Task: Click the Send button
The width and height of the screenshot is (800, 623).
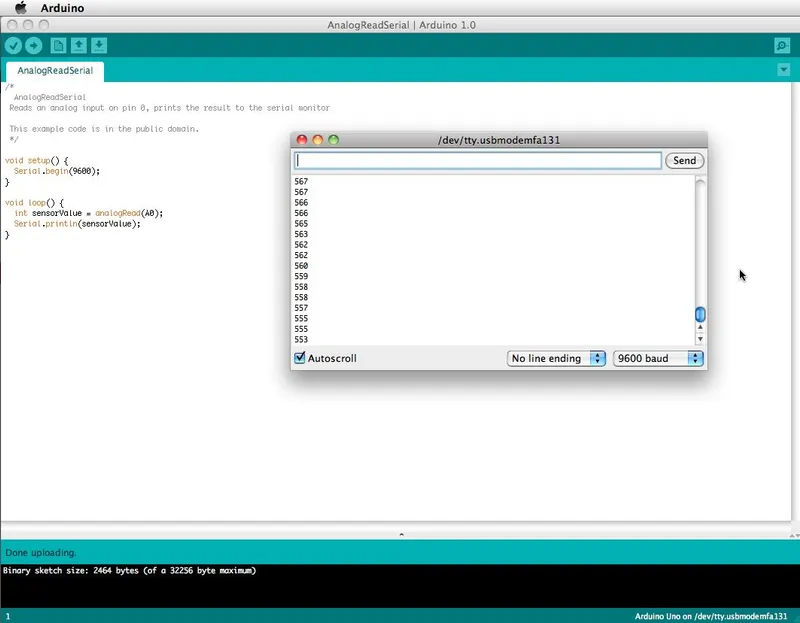Action: 684,160
